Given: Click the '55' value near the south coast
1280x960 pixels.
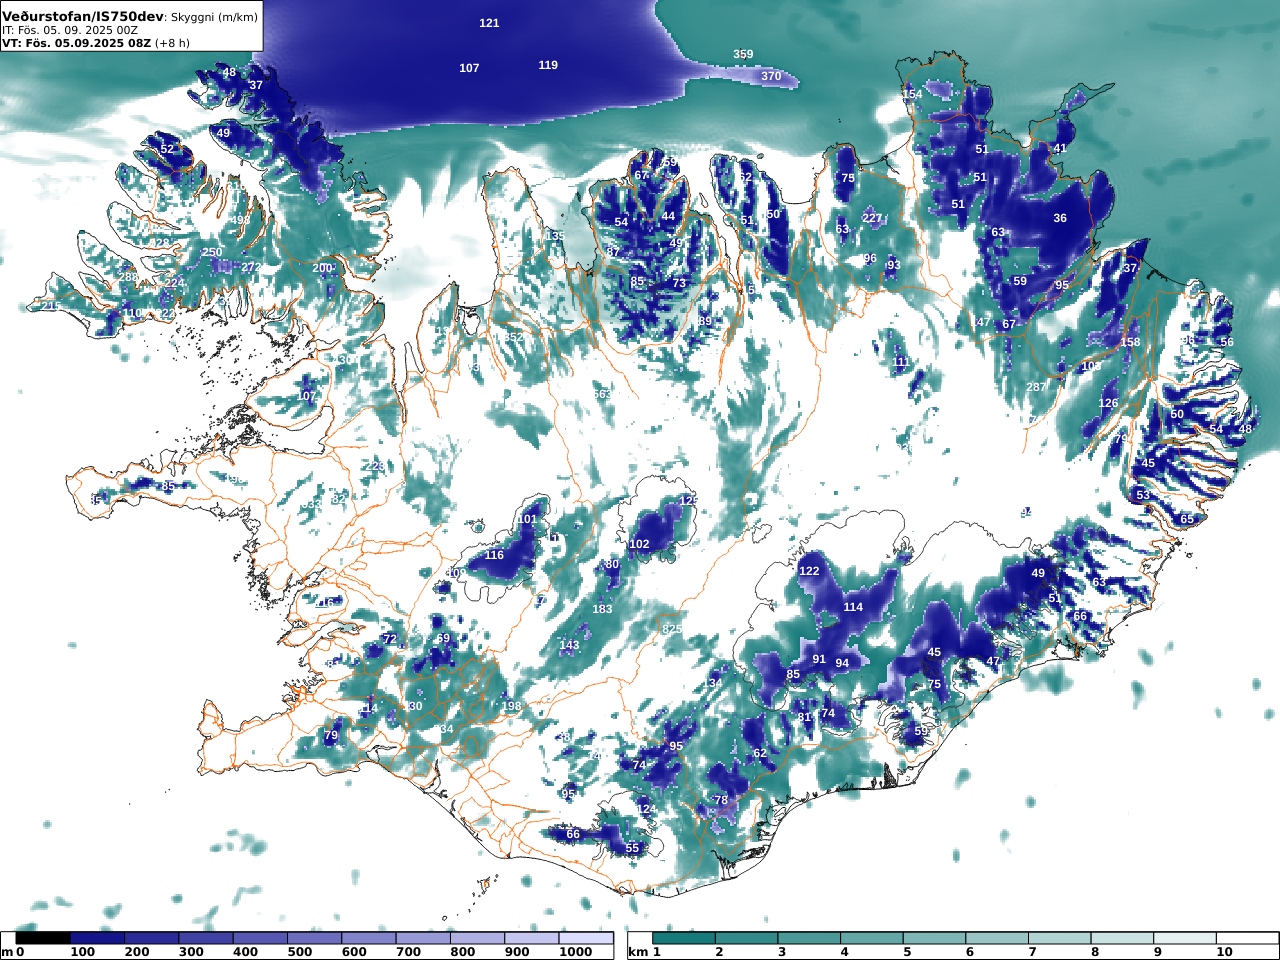Looking at the screenshot, I should click(632, 848).
